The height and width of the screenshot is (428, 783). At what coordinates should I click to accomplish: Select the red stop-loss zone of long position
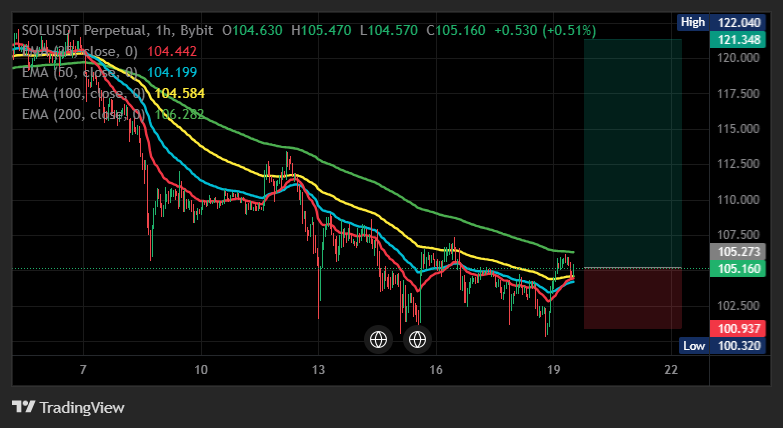(x=633, y=299)
